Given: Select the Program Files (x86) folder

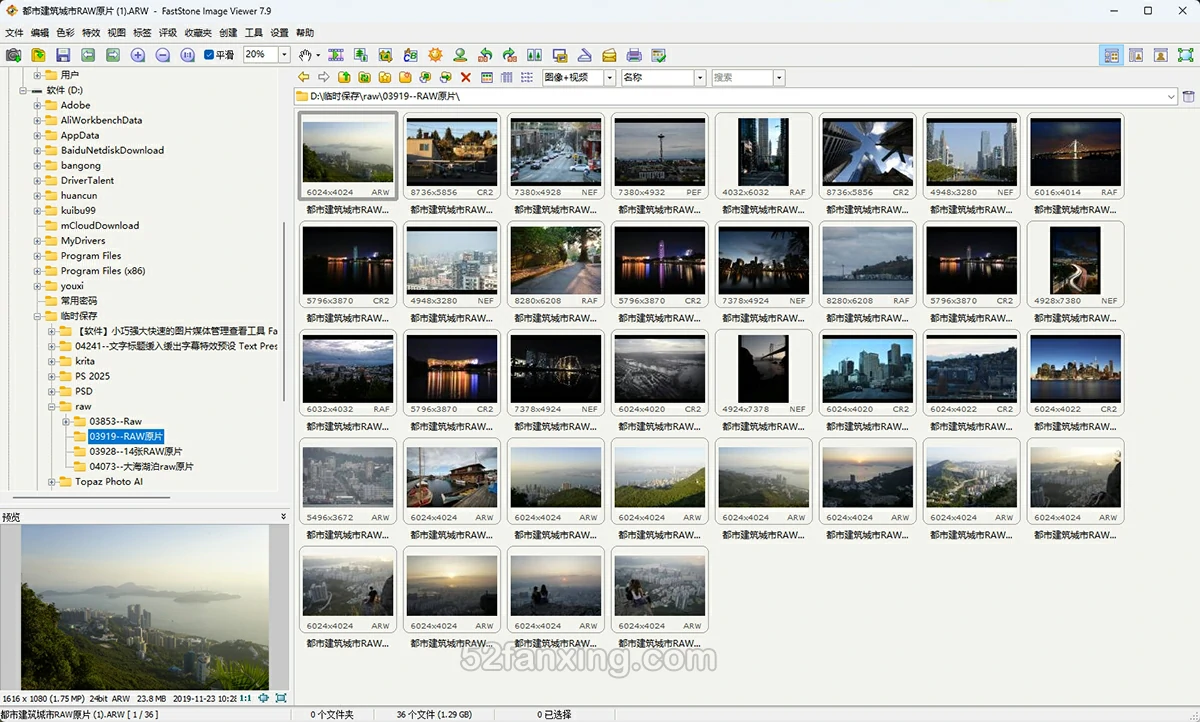Looking at the screenshot, I should pos(103,271).
